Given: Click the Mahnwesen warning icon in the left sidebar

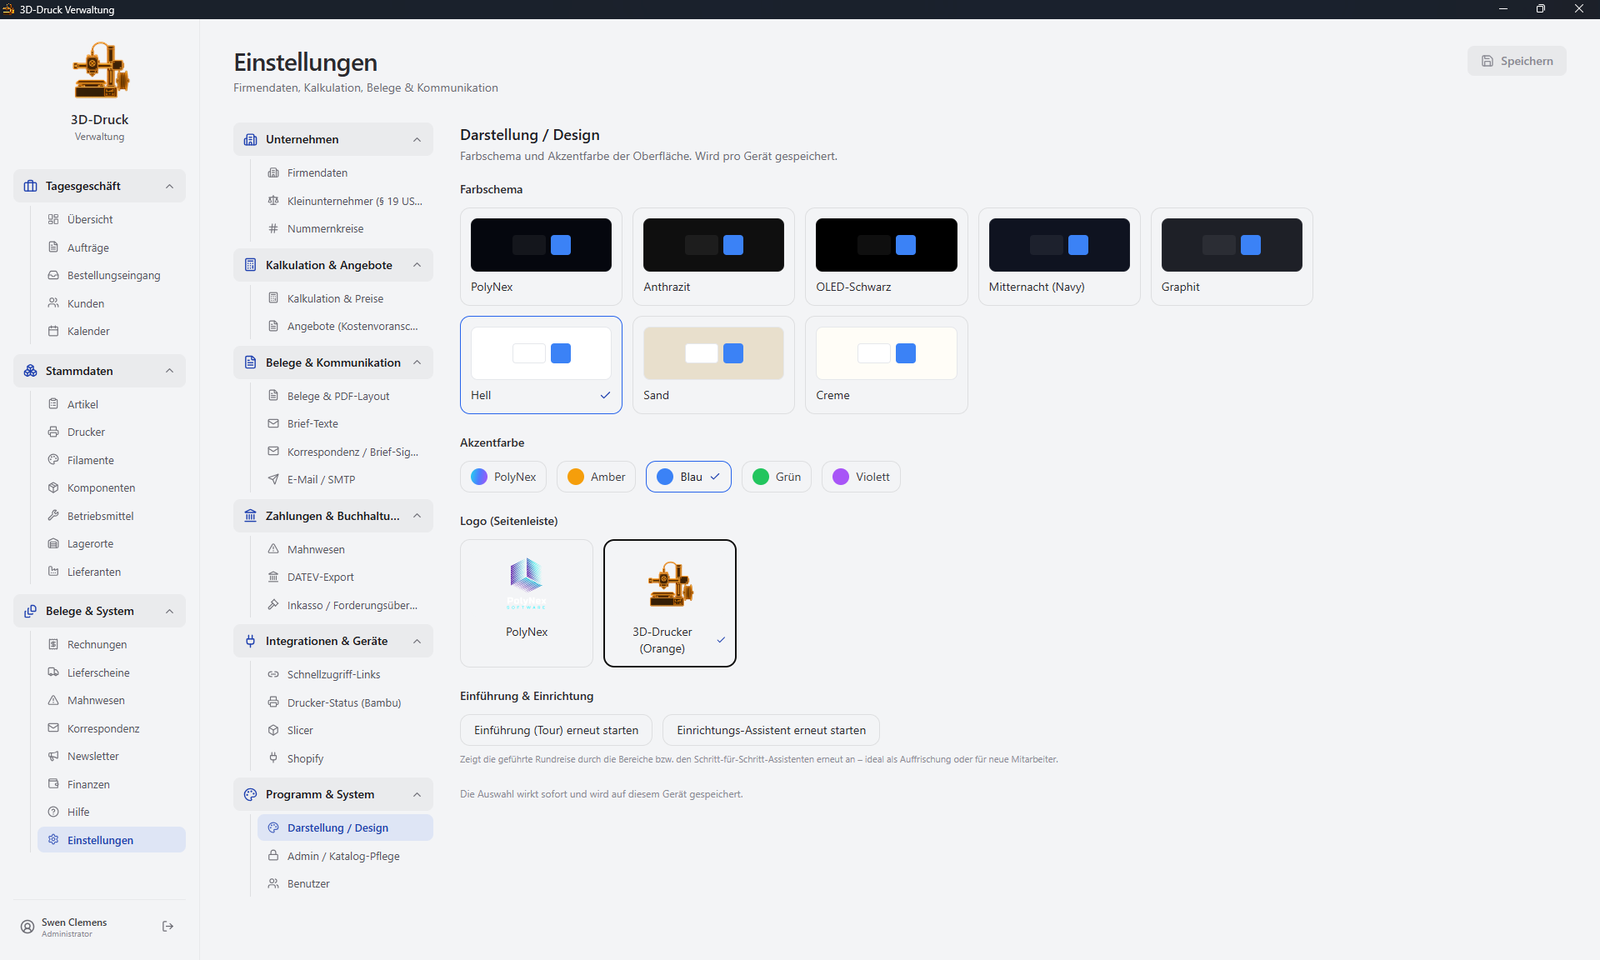Looking at the screenshot, I should pos(54,700).
